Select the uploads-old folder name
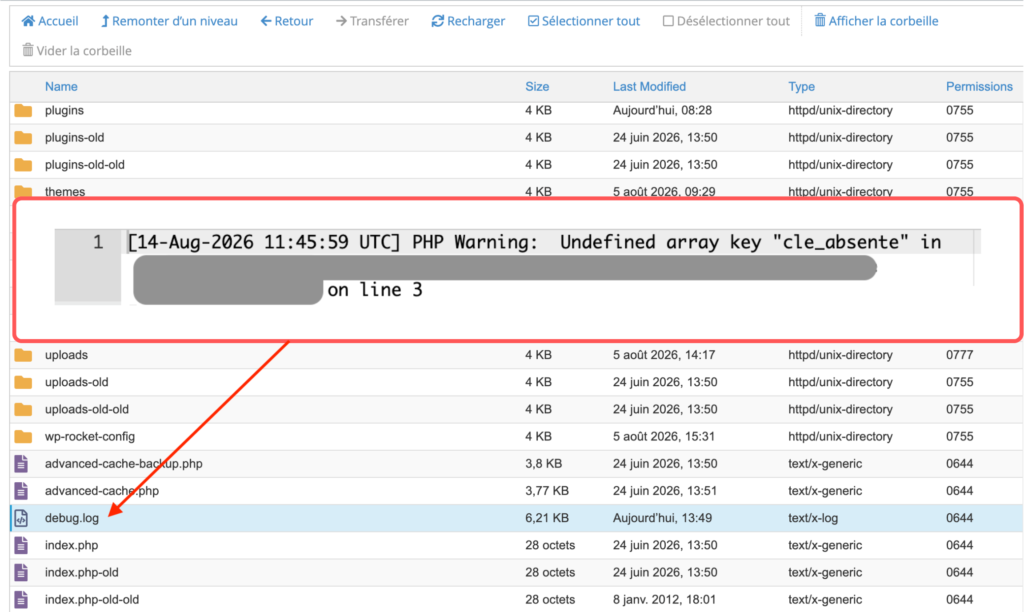 coord(76,382)
